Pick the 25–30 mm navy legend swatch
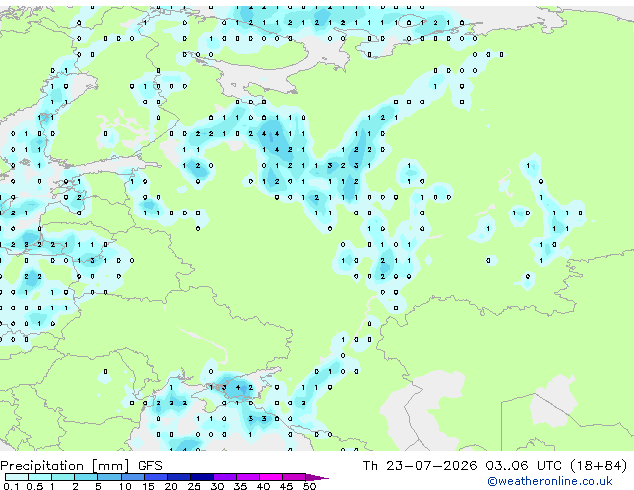The width and height of the screenshot is (634, 490). pyautogui.click(x=202, y=477)
